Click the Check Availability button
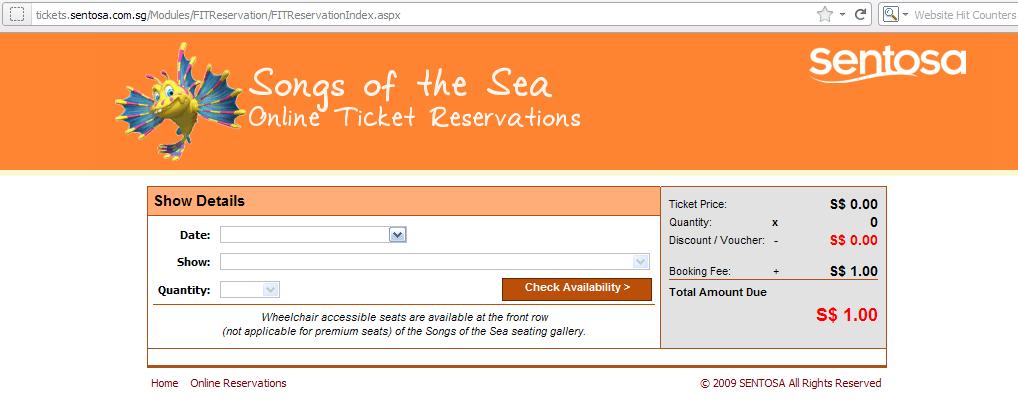 [x=577, y=289]
